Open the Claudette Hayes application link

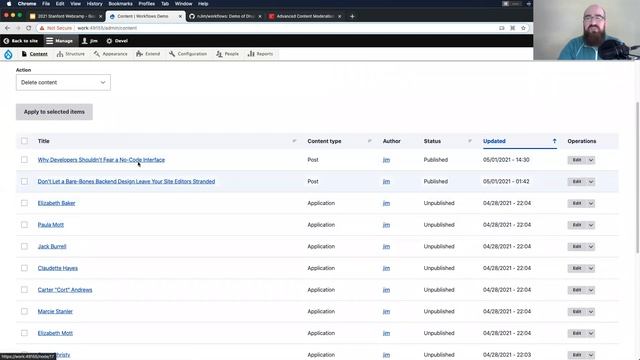58,268
